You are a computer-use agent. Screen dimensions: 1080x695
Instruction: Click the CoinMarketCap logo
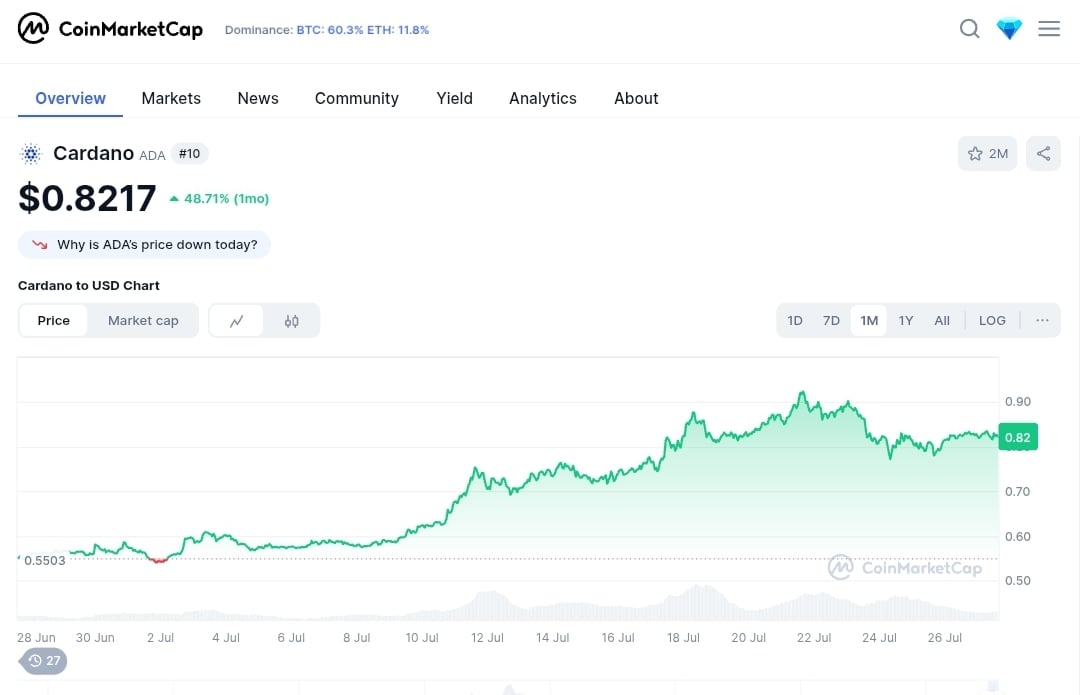tap(110, 29)
